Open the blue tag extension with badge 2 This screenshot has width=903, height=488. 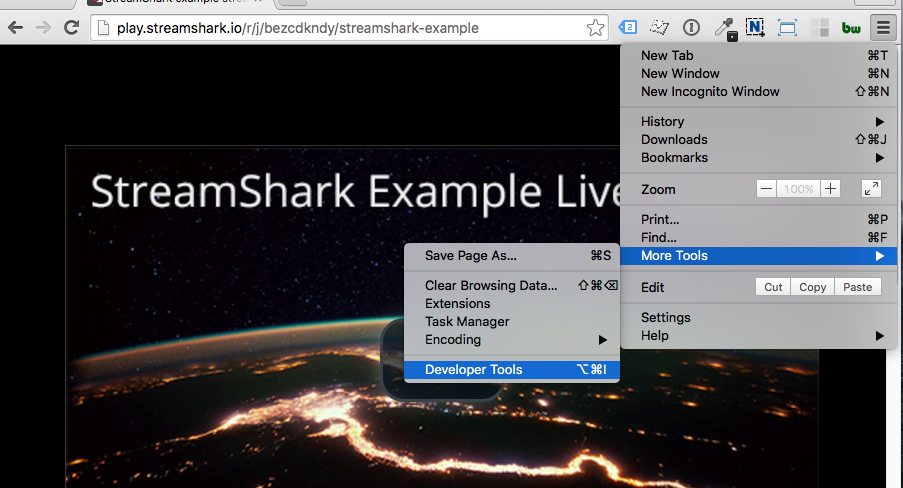pyautogui.click(x=627, y=27)
